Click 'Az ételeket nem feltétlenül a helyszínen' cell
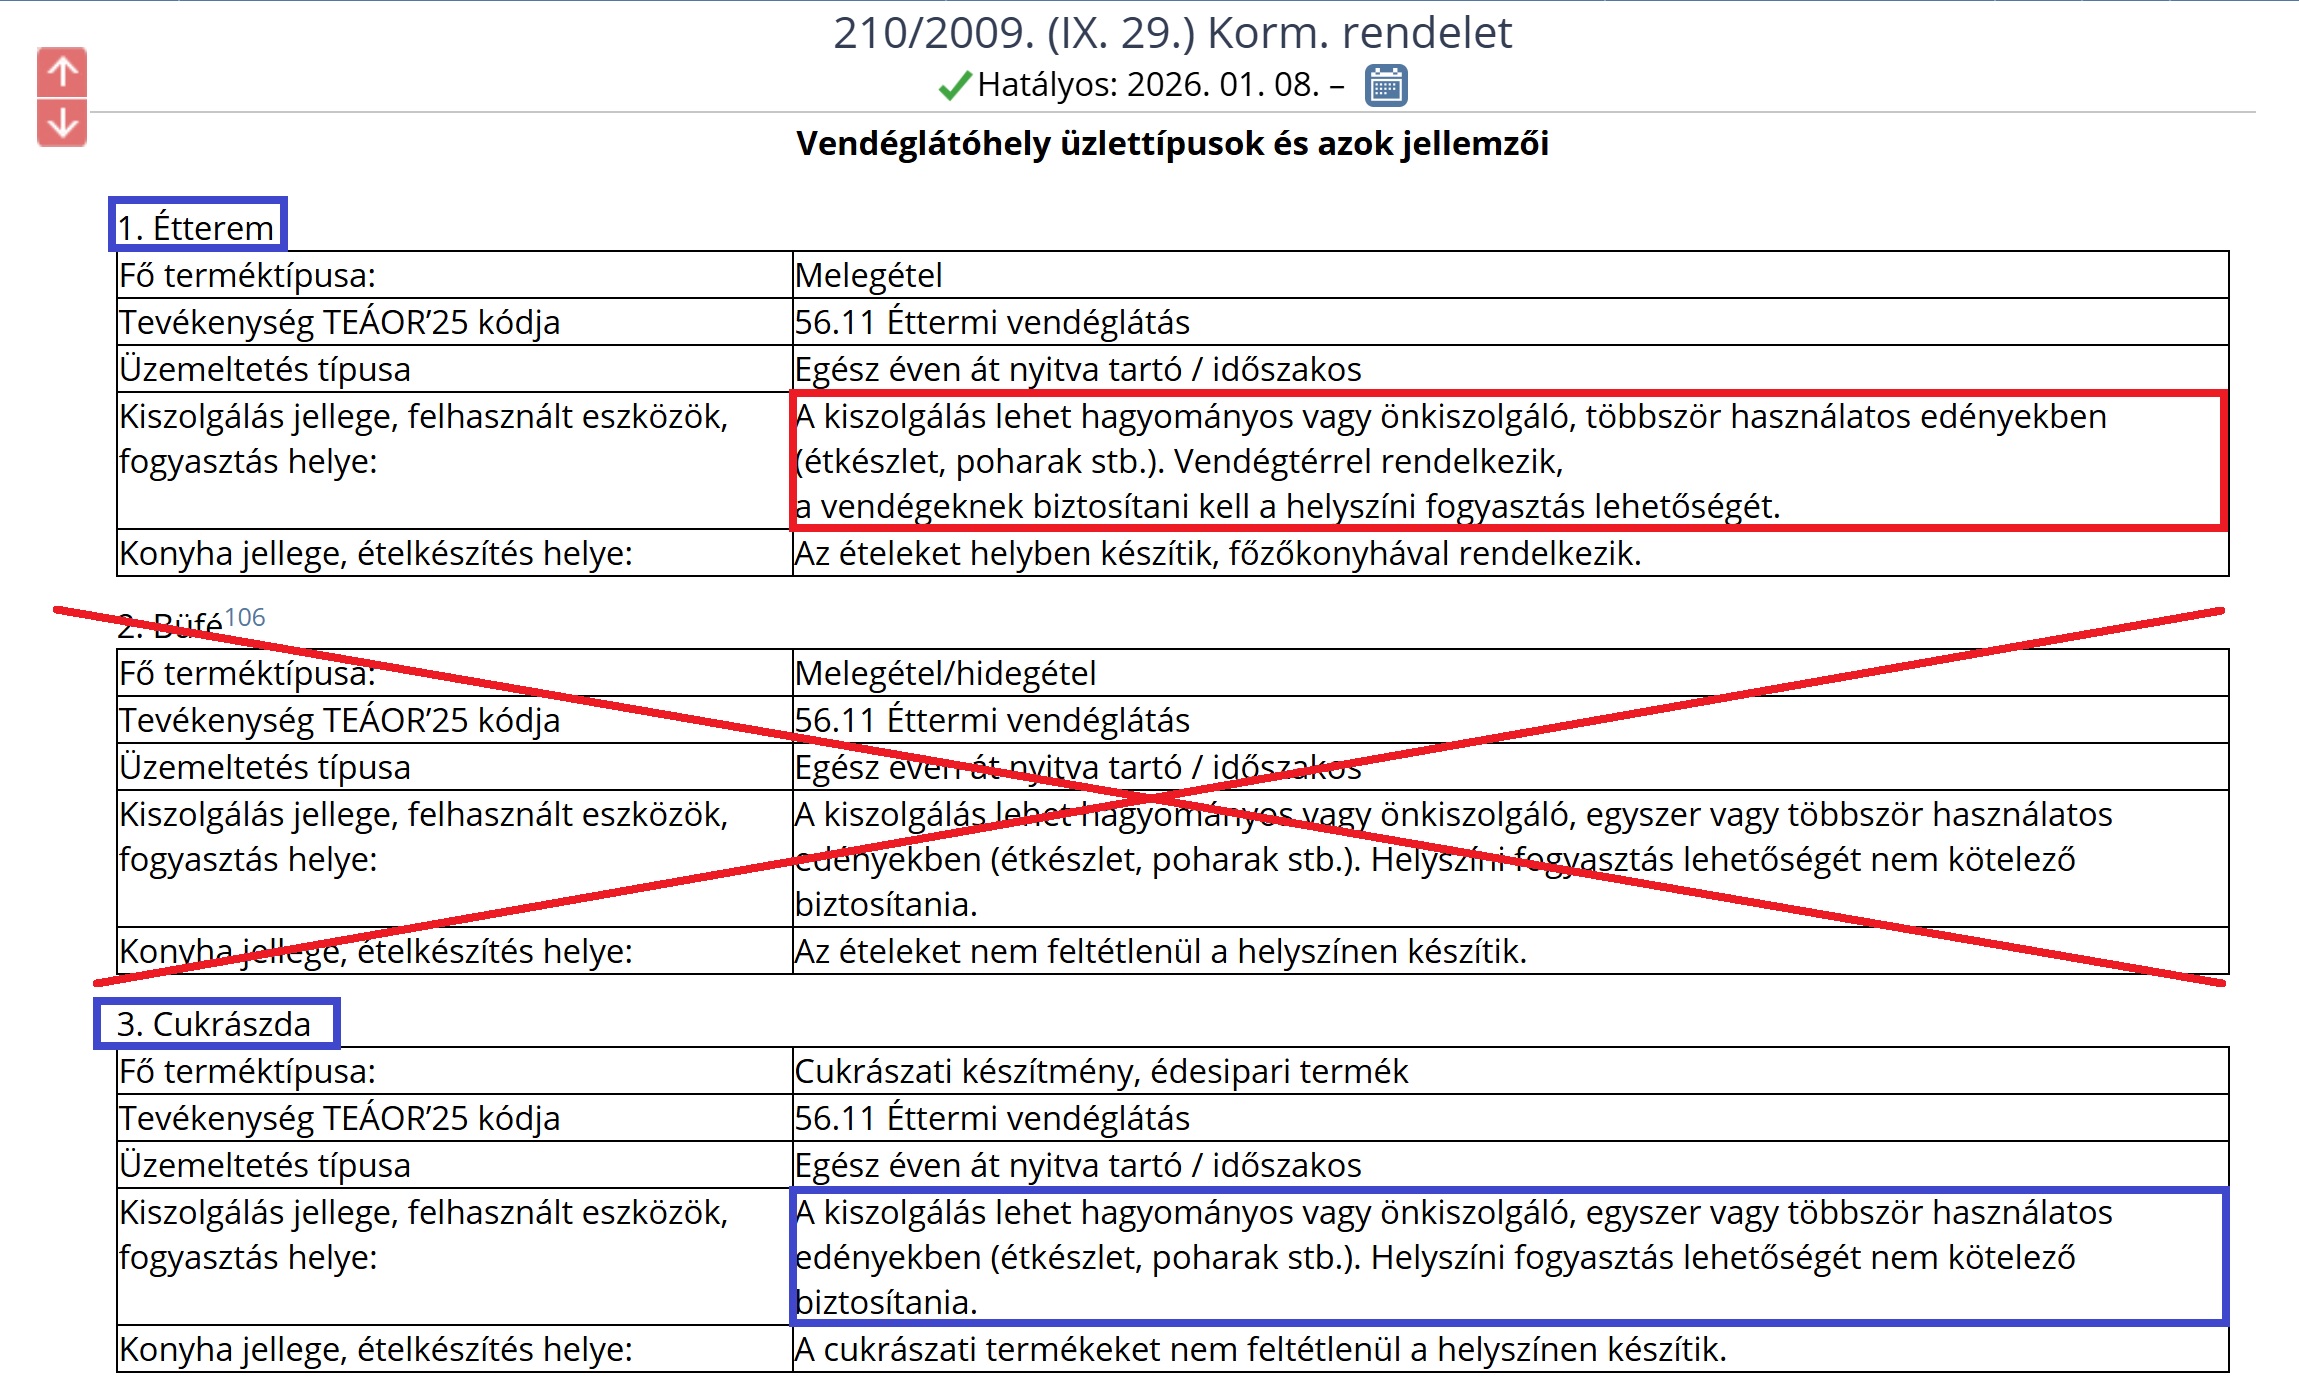The width and height of the screenshot is (2299, 1398). point(1160,951)
